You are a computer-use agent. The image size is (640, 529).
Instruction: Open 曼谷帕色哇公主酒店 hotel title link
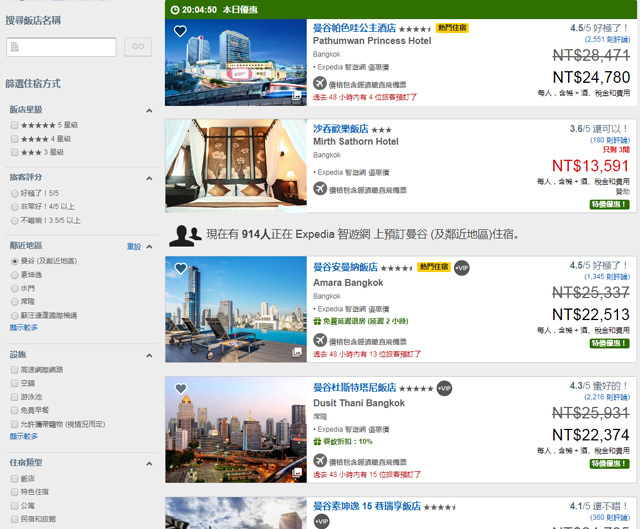(x=354, y=28)
